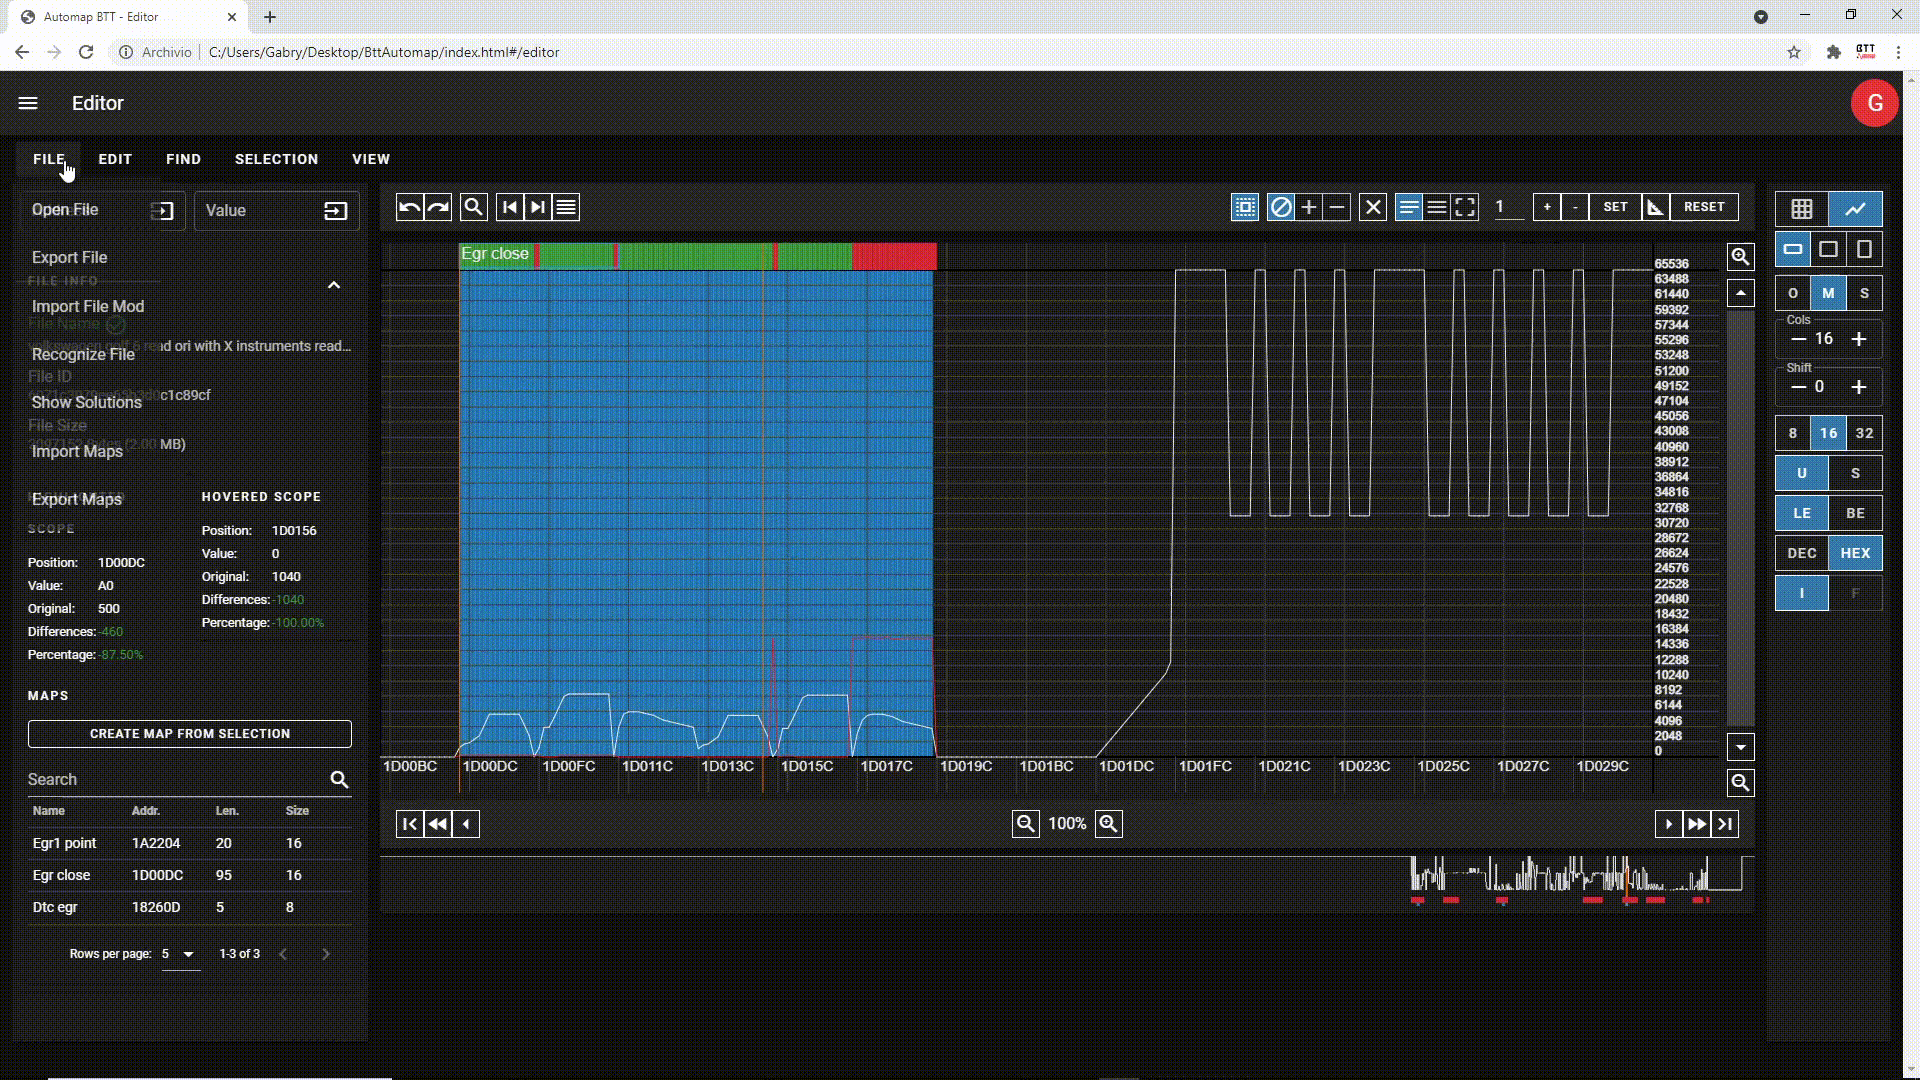Screen dimensions: 1920x1080
Task: Decrease the Cols value
Action: click(x=1799, y=339)
